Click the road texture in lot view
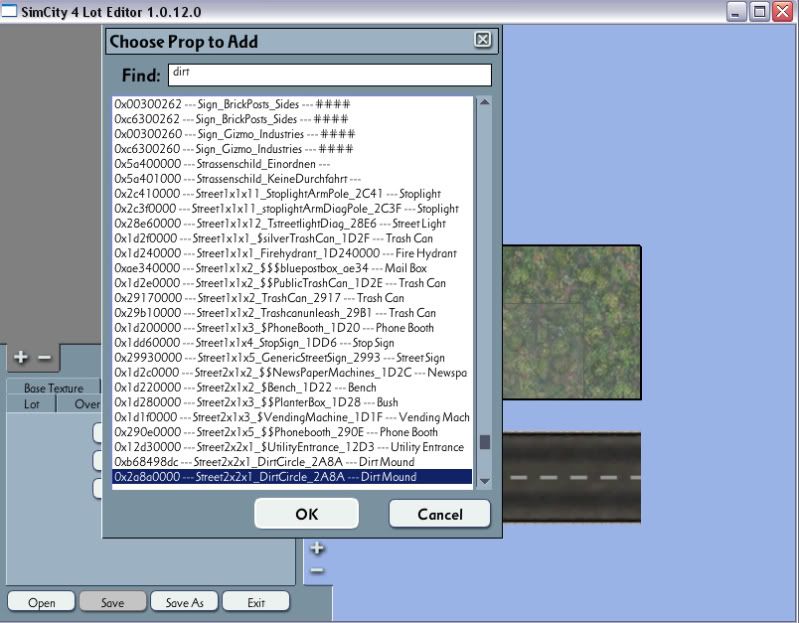Viewport: 799px width, 623px height. point(572,477)
